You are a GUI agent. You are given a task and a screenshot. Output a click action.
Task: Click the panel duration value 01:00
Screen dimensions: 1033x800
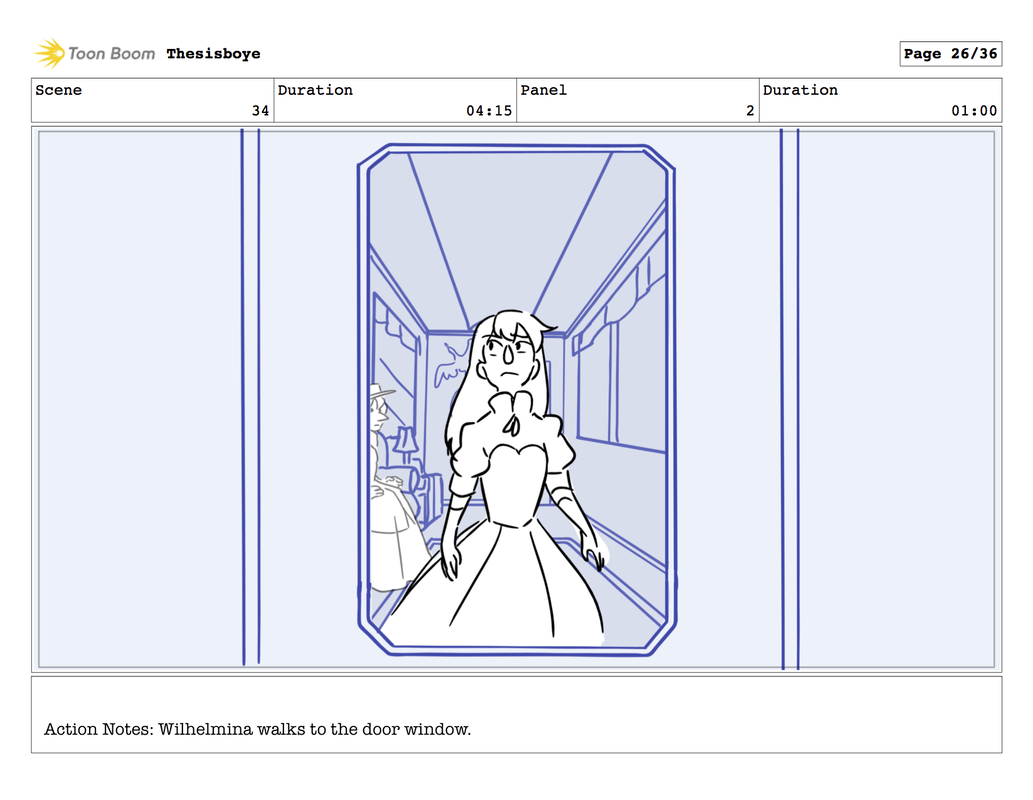974,111
